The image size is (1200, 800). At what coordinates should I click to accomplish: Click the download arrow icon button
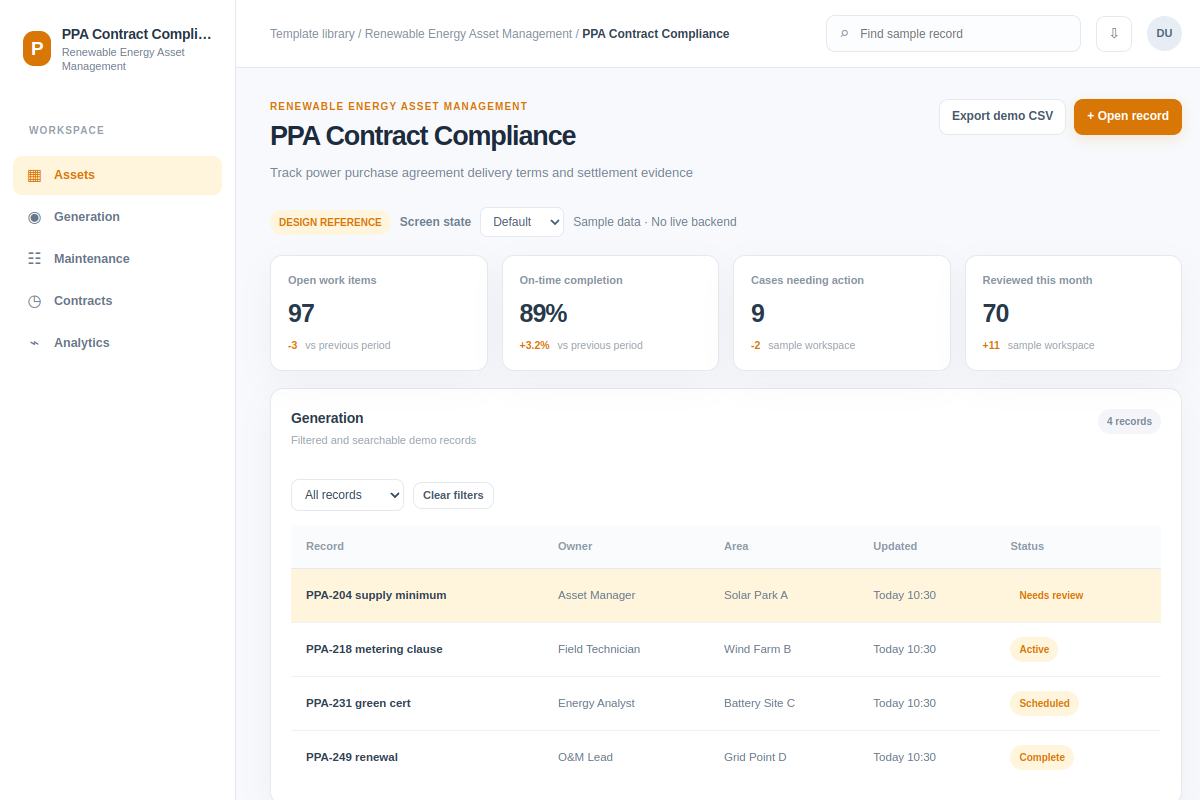pyautogui.click(x=1114, y=34)
